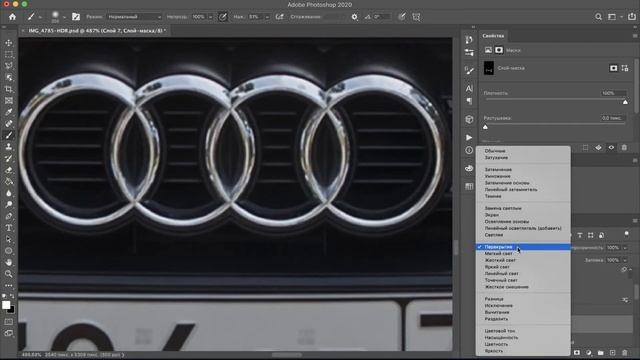Image resolution: width=640 pixels, height=360 pixels.
Task: Open smoothing options gear icon
Action: (354, 17)
